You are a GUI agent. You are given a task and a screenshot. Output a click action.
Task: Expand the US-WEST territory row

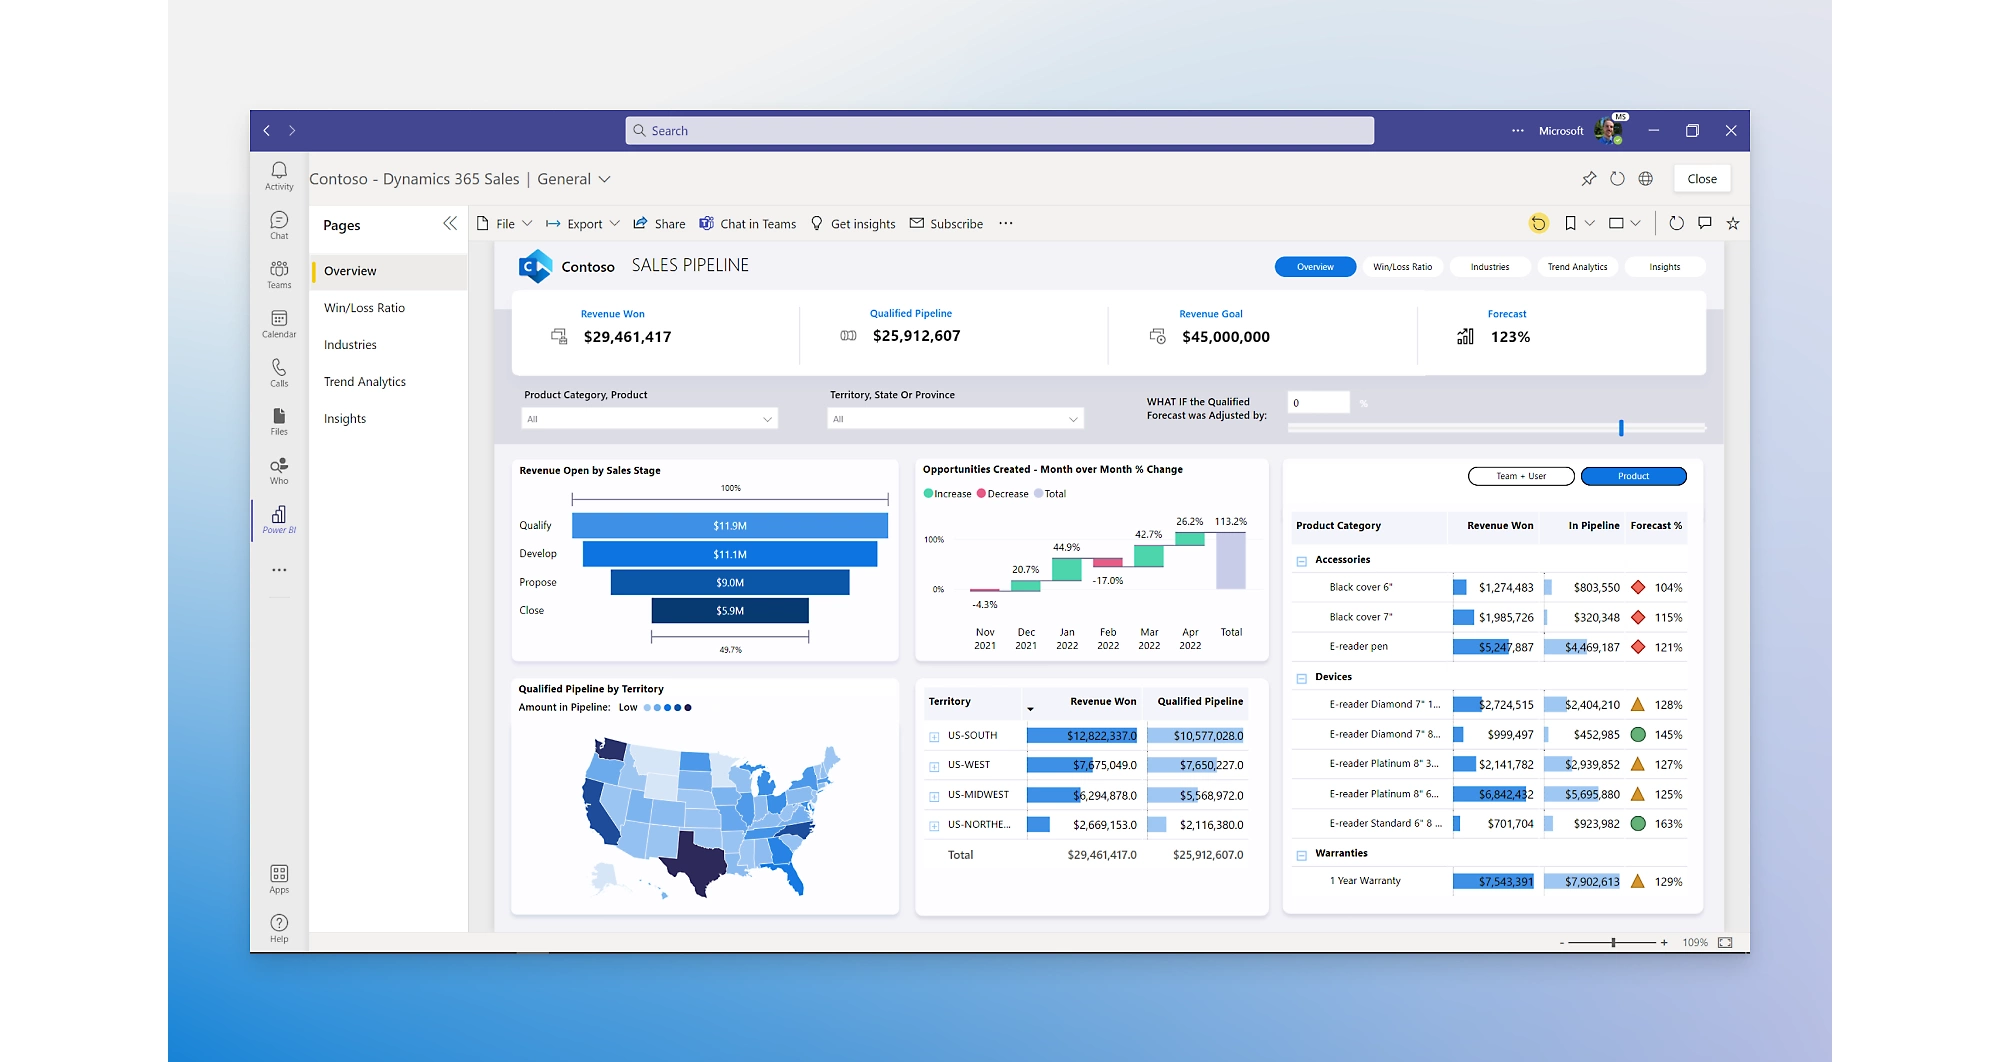pyautogui.click(x=934, y=766)
